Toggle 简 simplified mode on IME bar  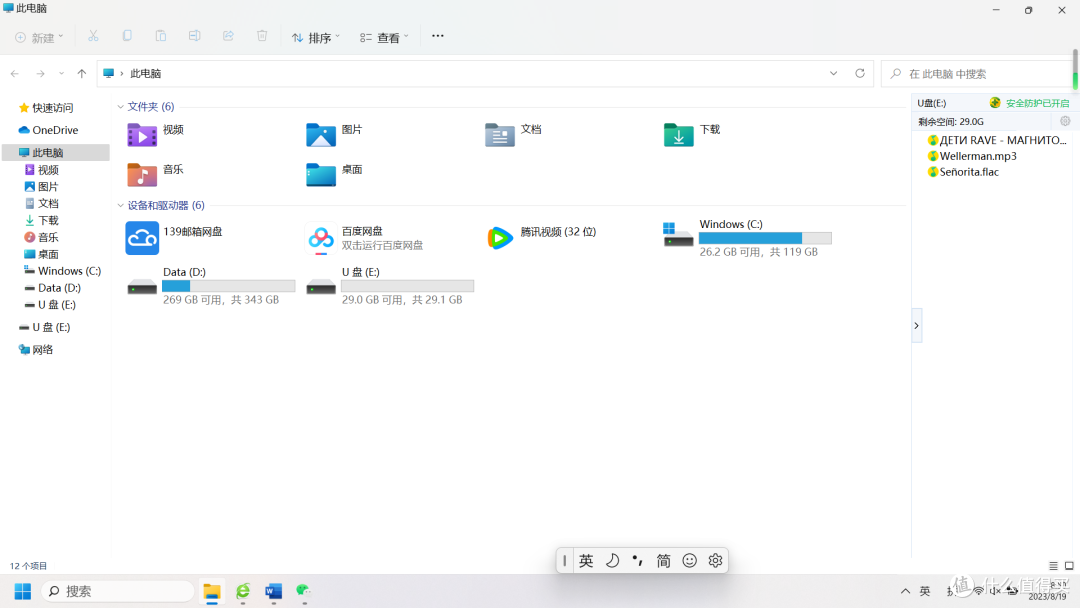663,561
